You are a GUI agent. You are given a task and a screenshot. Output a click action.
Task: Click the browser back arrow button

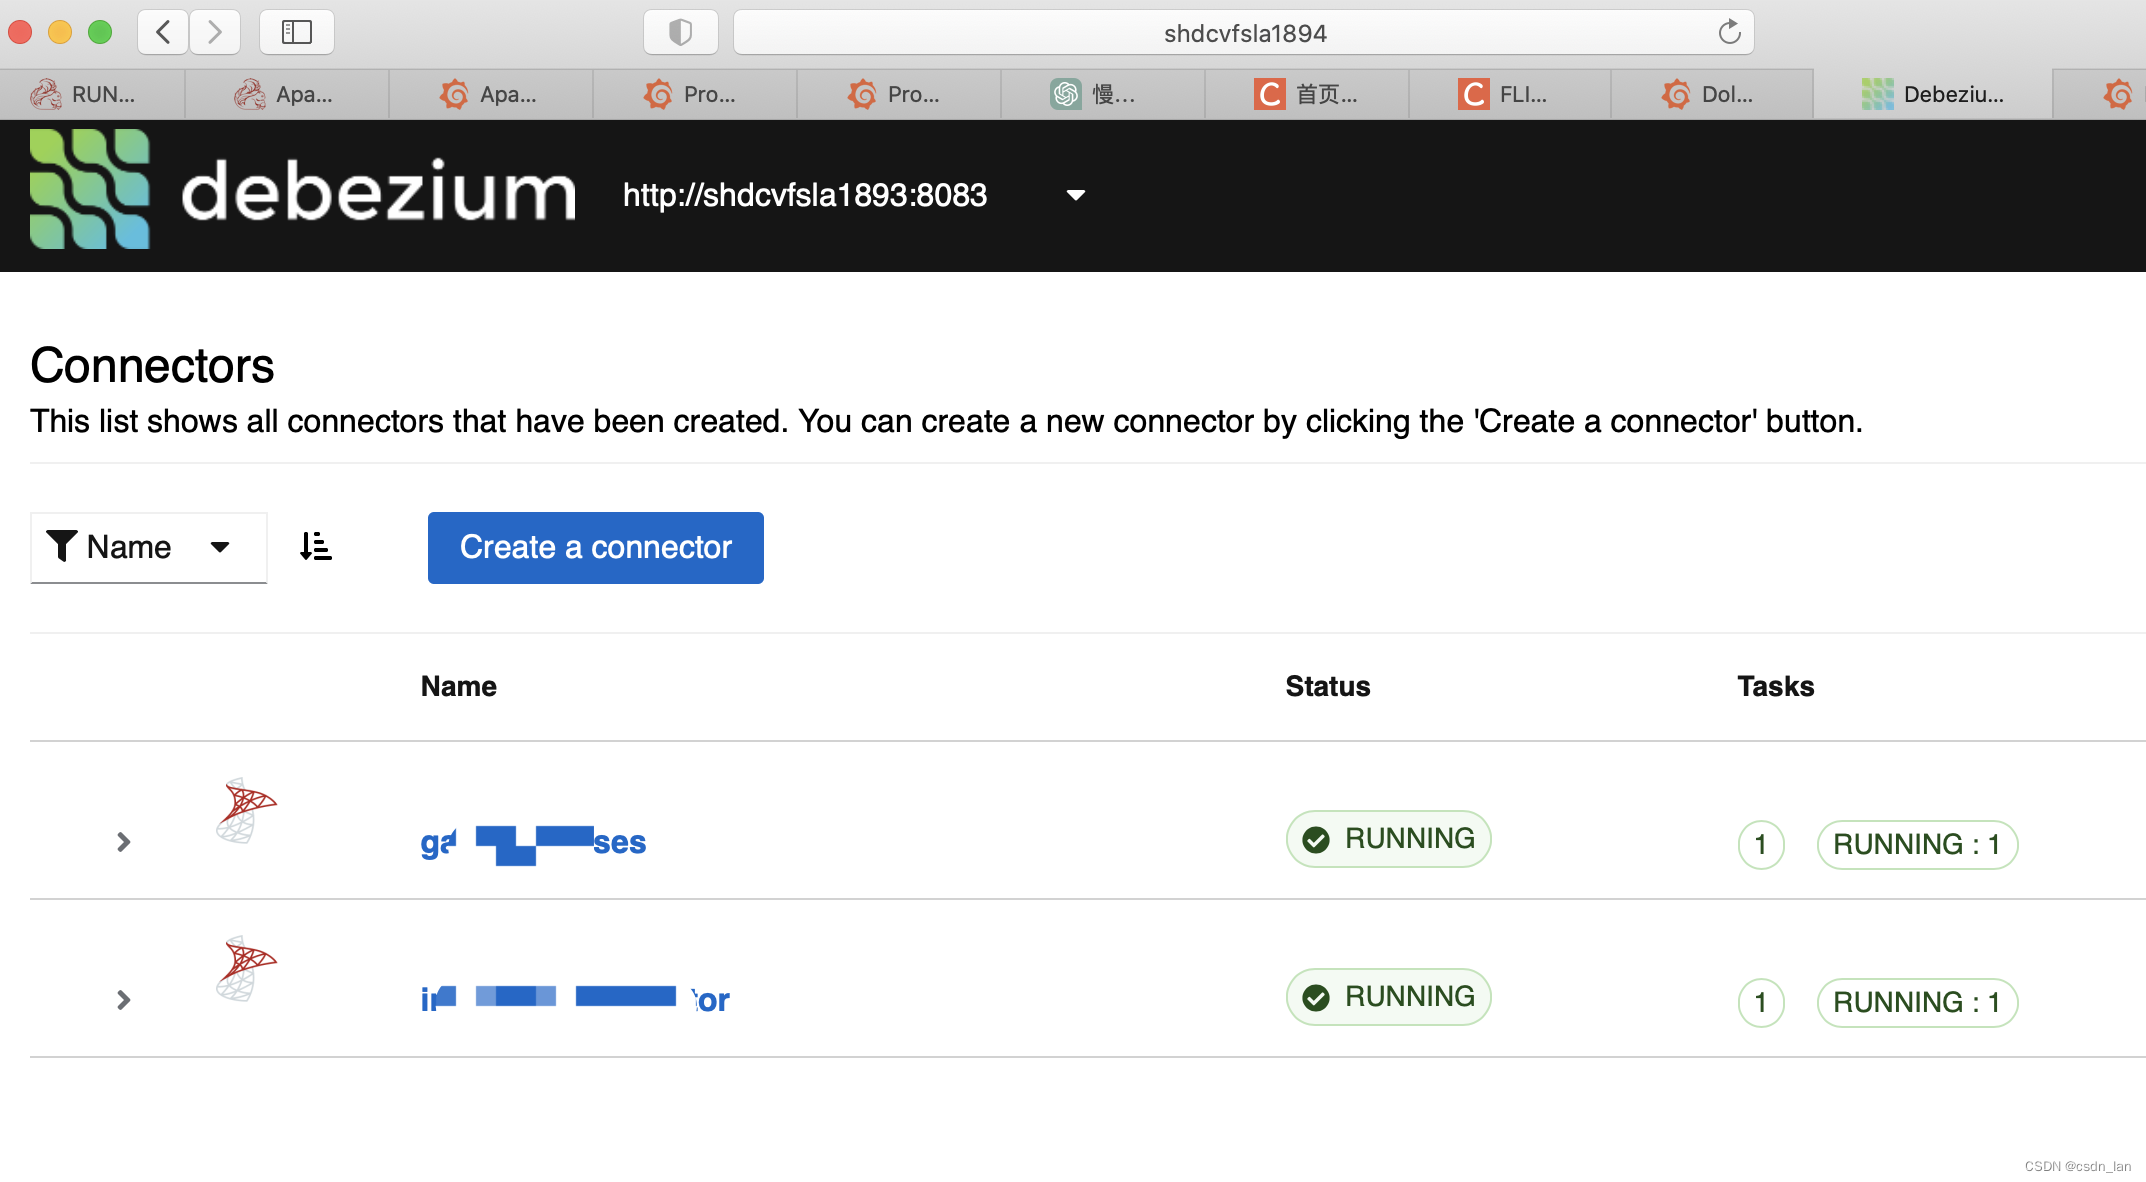pos(163,32)
